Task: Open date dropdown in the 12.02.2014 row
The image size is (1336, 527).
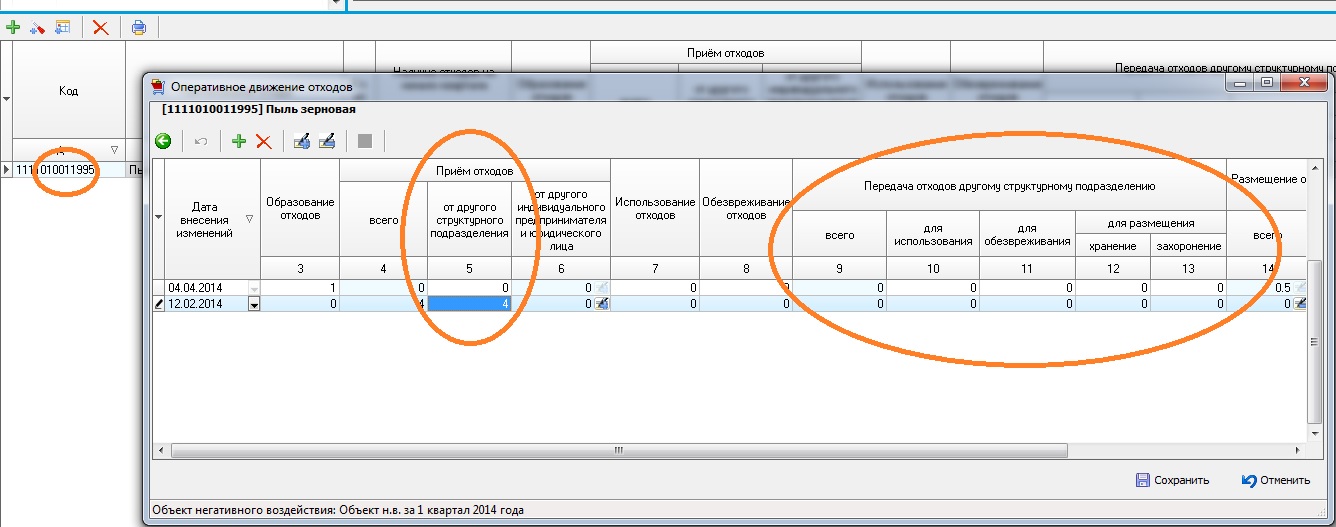Action: 253,304
